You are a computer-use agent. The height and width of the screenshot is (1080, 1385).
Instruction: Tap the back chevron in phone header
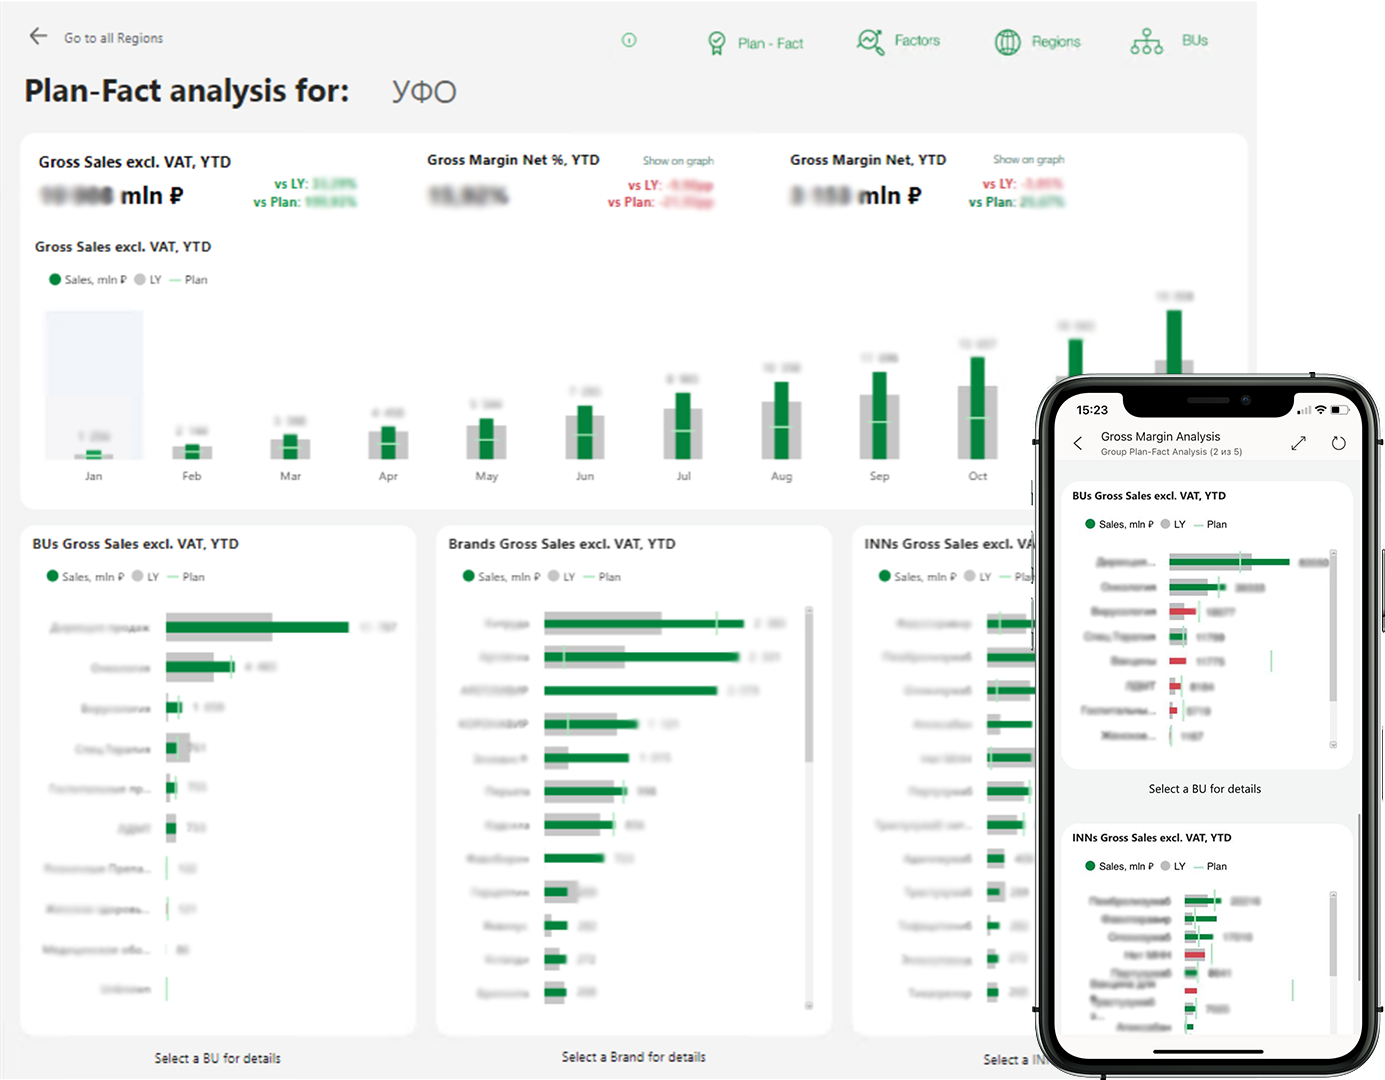pos(1078,443)
